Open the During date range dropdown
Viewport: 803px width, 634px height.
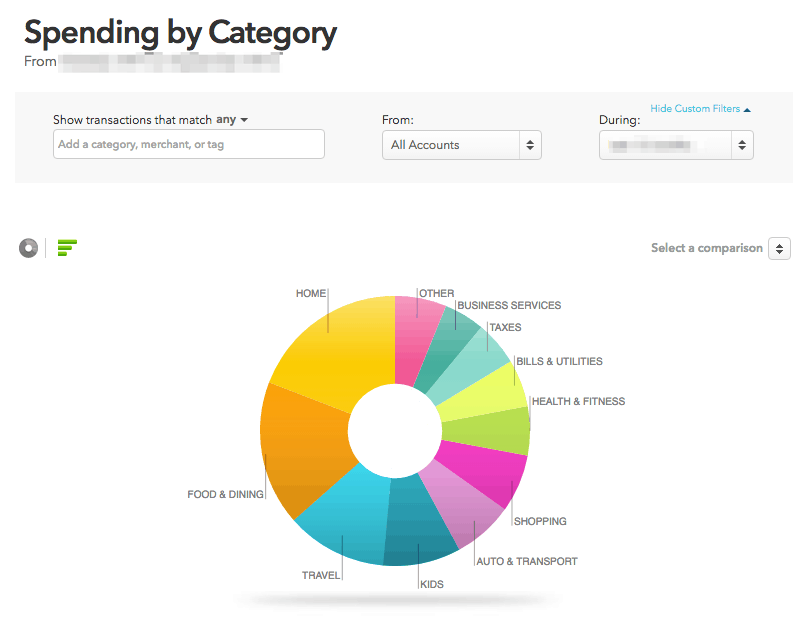[676, 145]
